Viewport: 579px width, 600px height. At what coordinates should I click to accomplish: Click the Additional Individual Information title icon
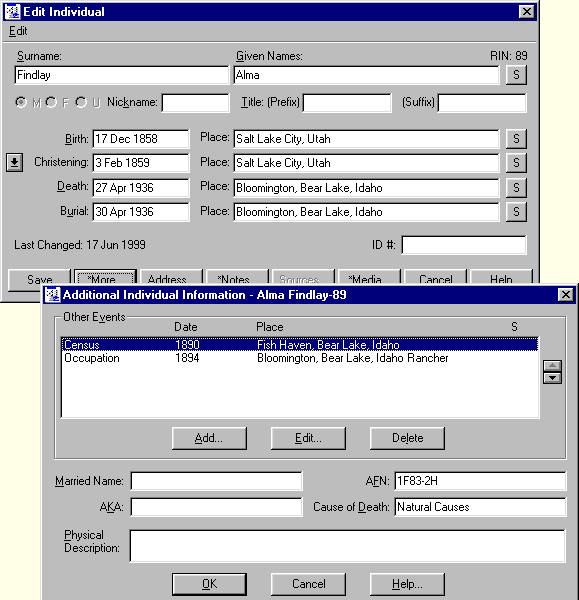click(52, 295)
